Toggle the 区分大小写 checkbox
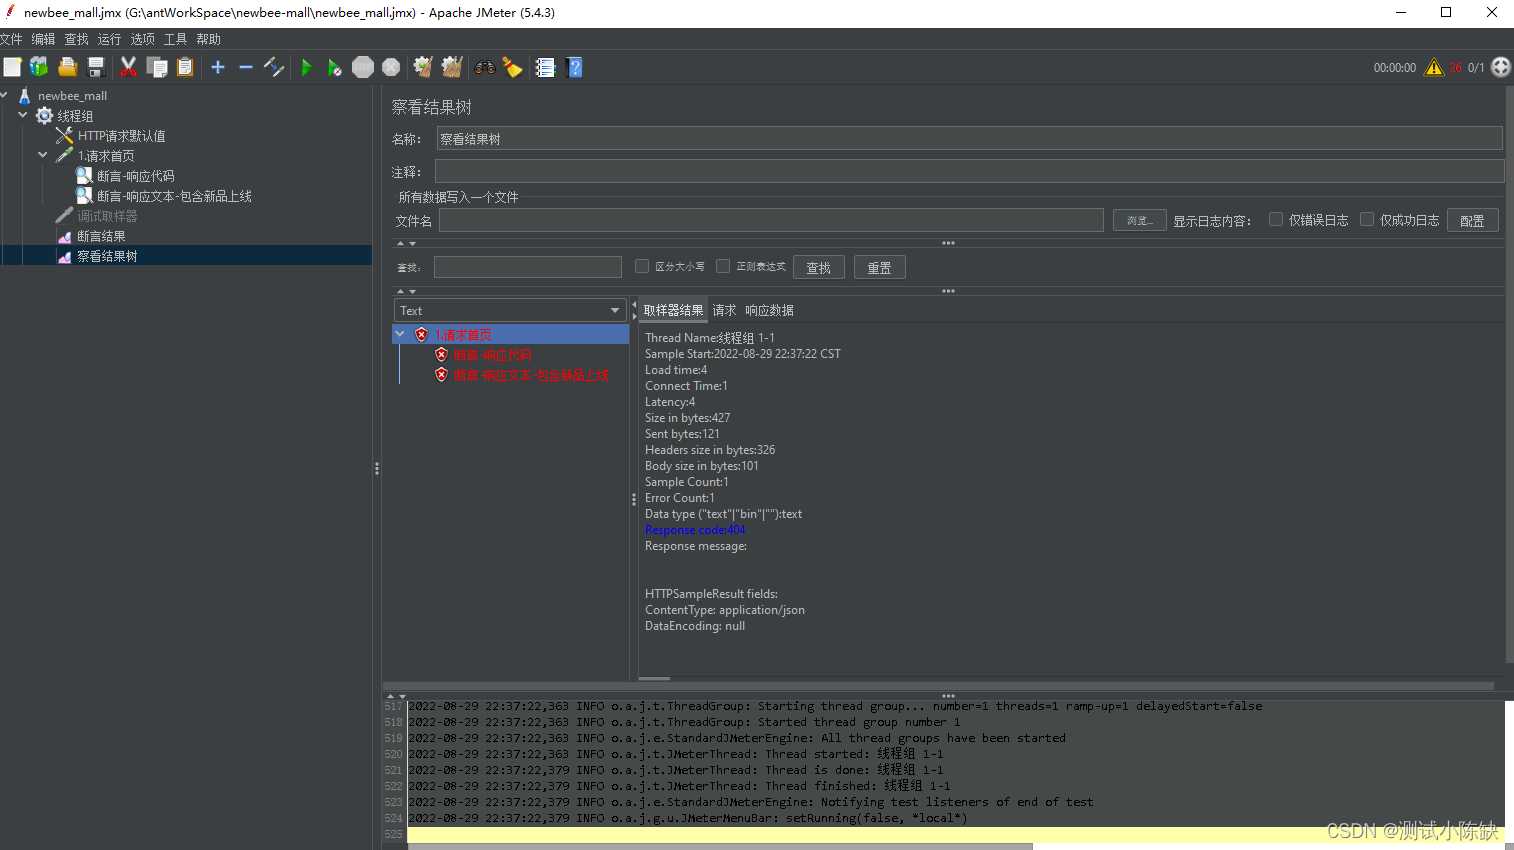This screenshot has width=1514, height=850. 642,266
